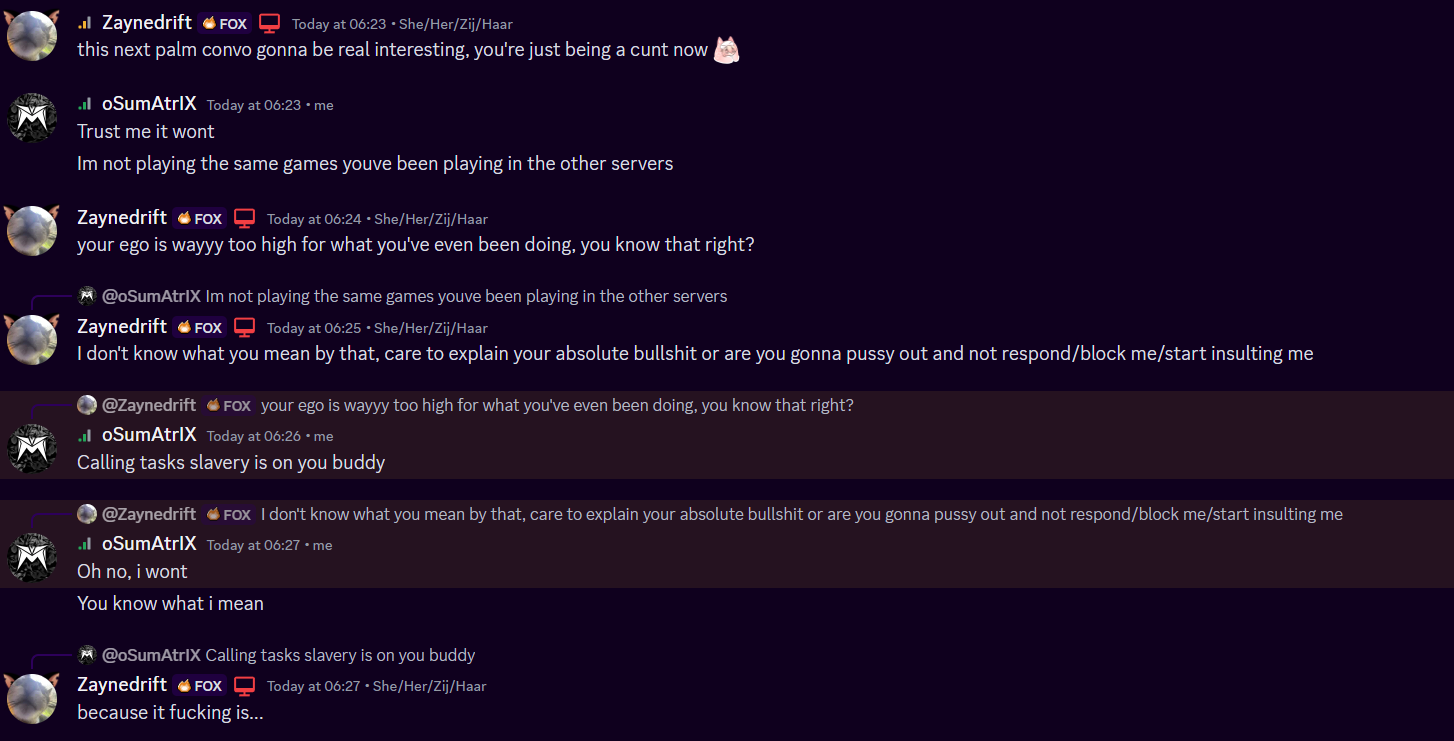Click the red monitor icon on Zaynedrift's 06:24 message
Image resolution: width=1454 pixels, height=741 pixels.
(x=245, y=218)
